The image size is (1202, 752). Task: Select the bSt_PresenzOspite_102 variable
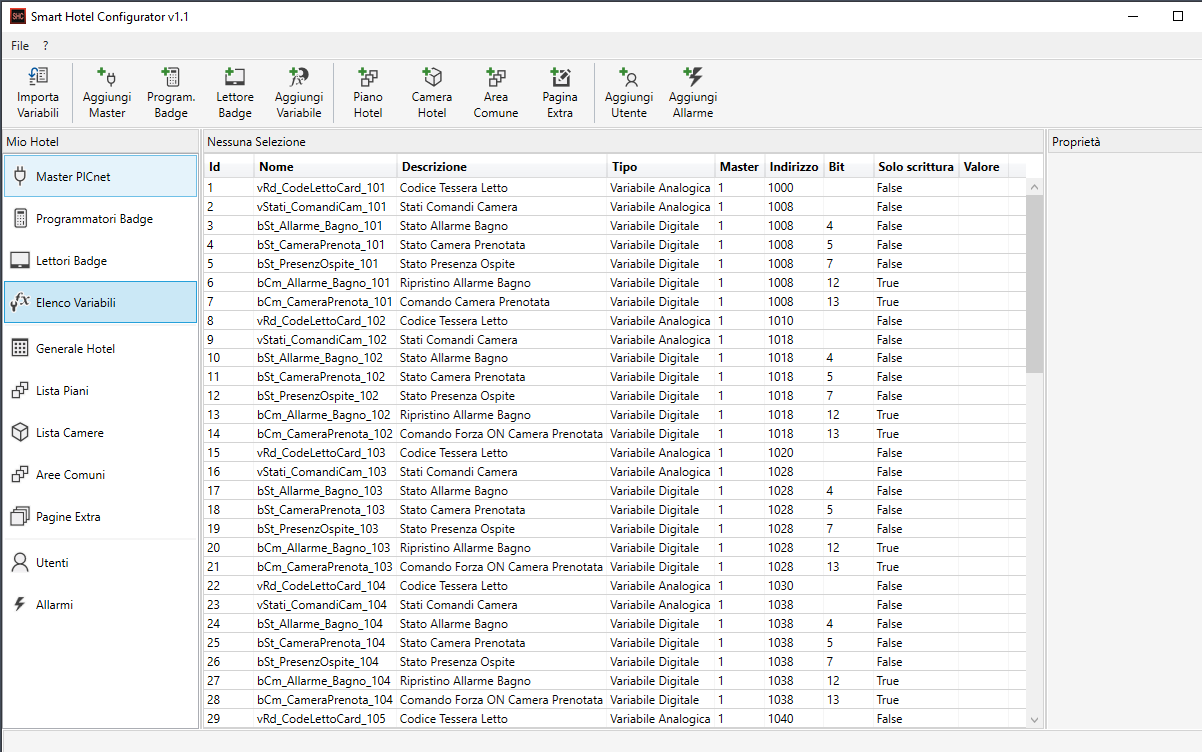point(615,396)
